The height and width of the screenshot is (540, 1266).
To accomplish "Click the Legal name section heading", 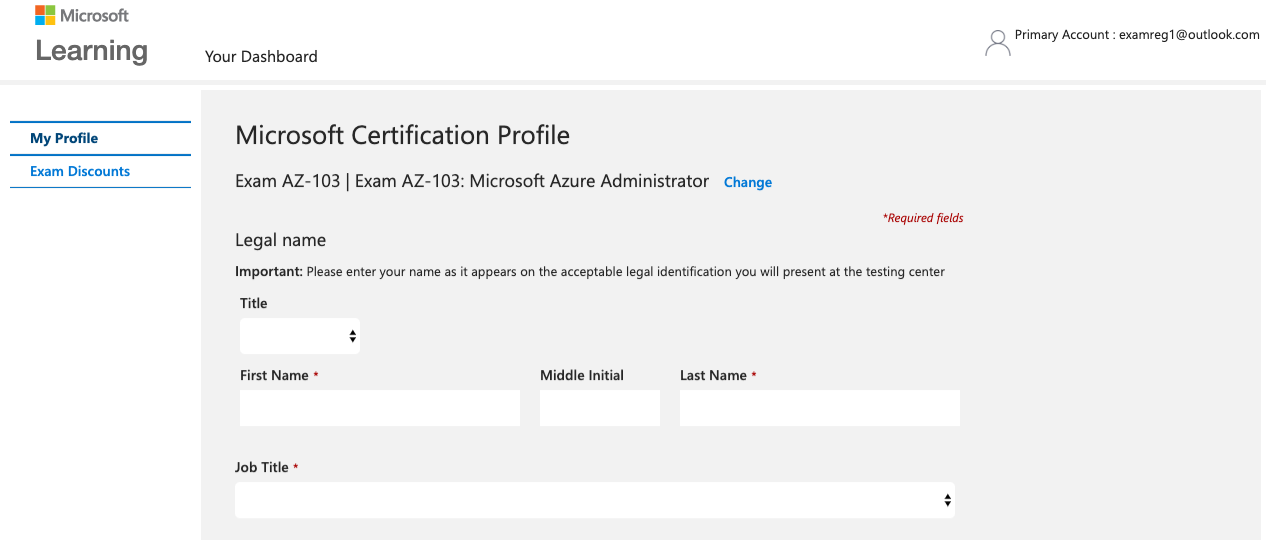I will 280,240.
